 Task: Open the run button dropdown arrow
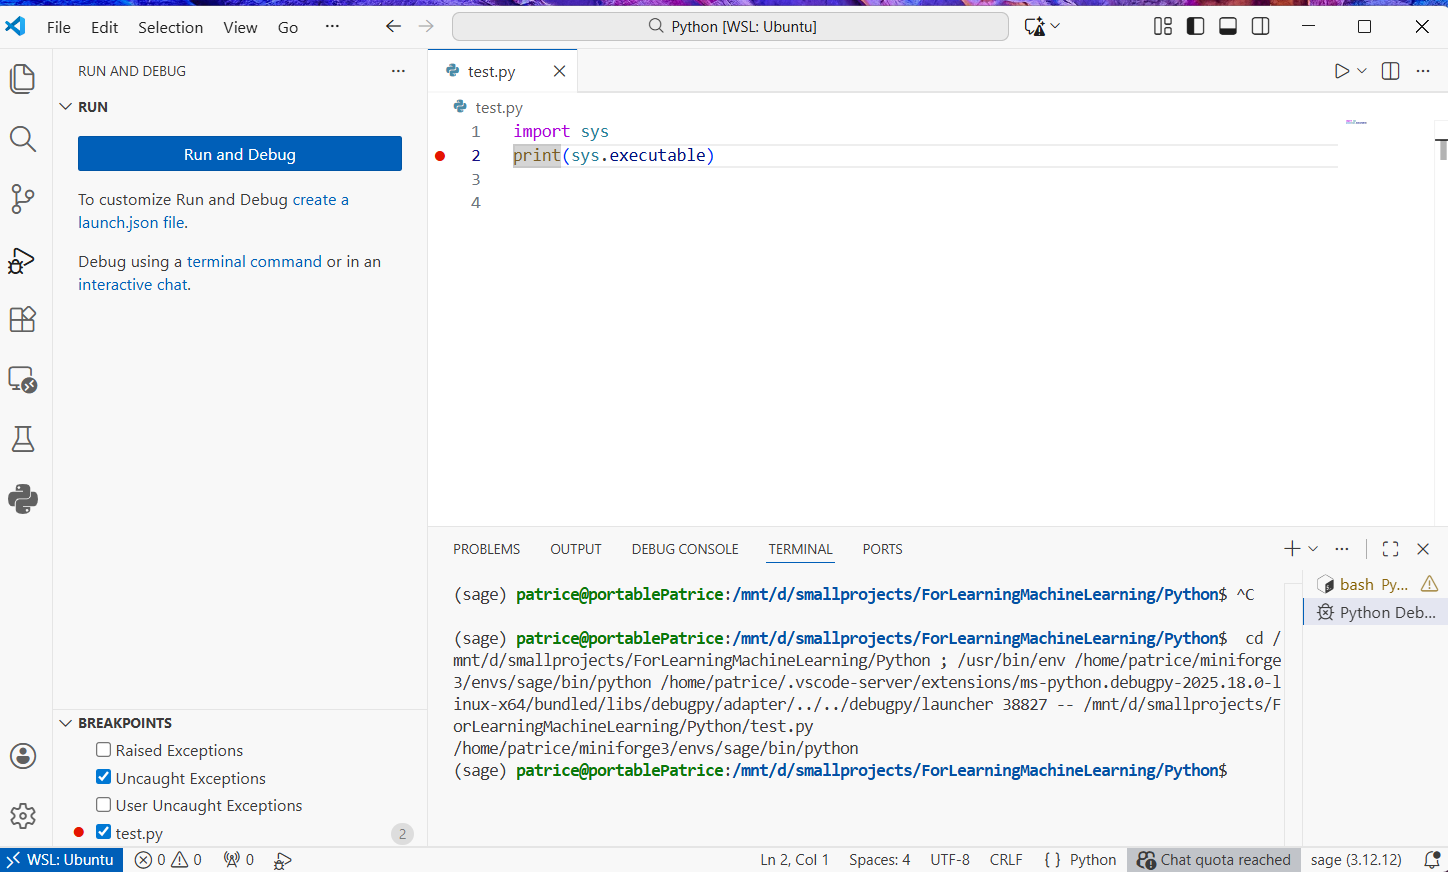1362,71
